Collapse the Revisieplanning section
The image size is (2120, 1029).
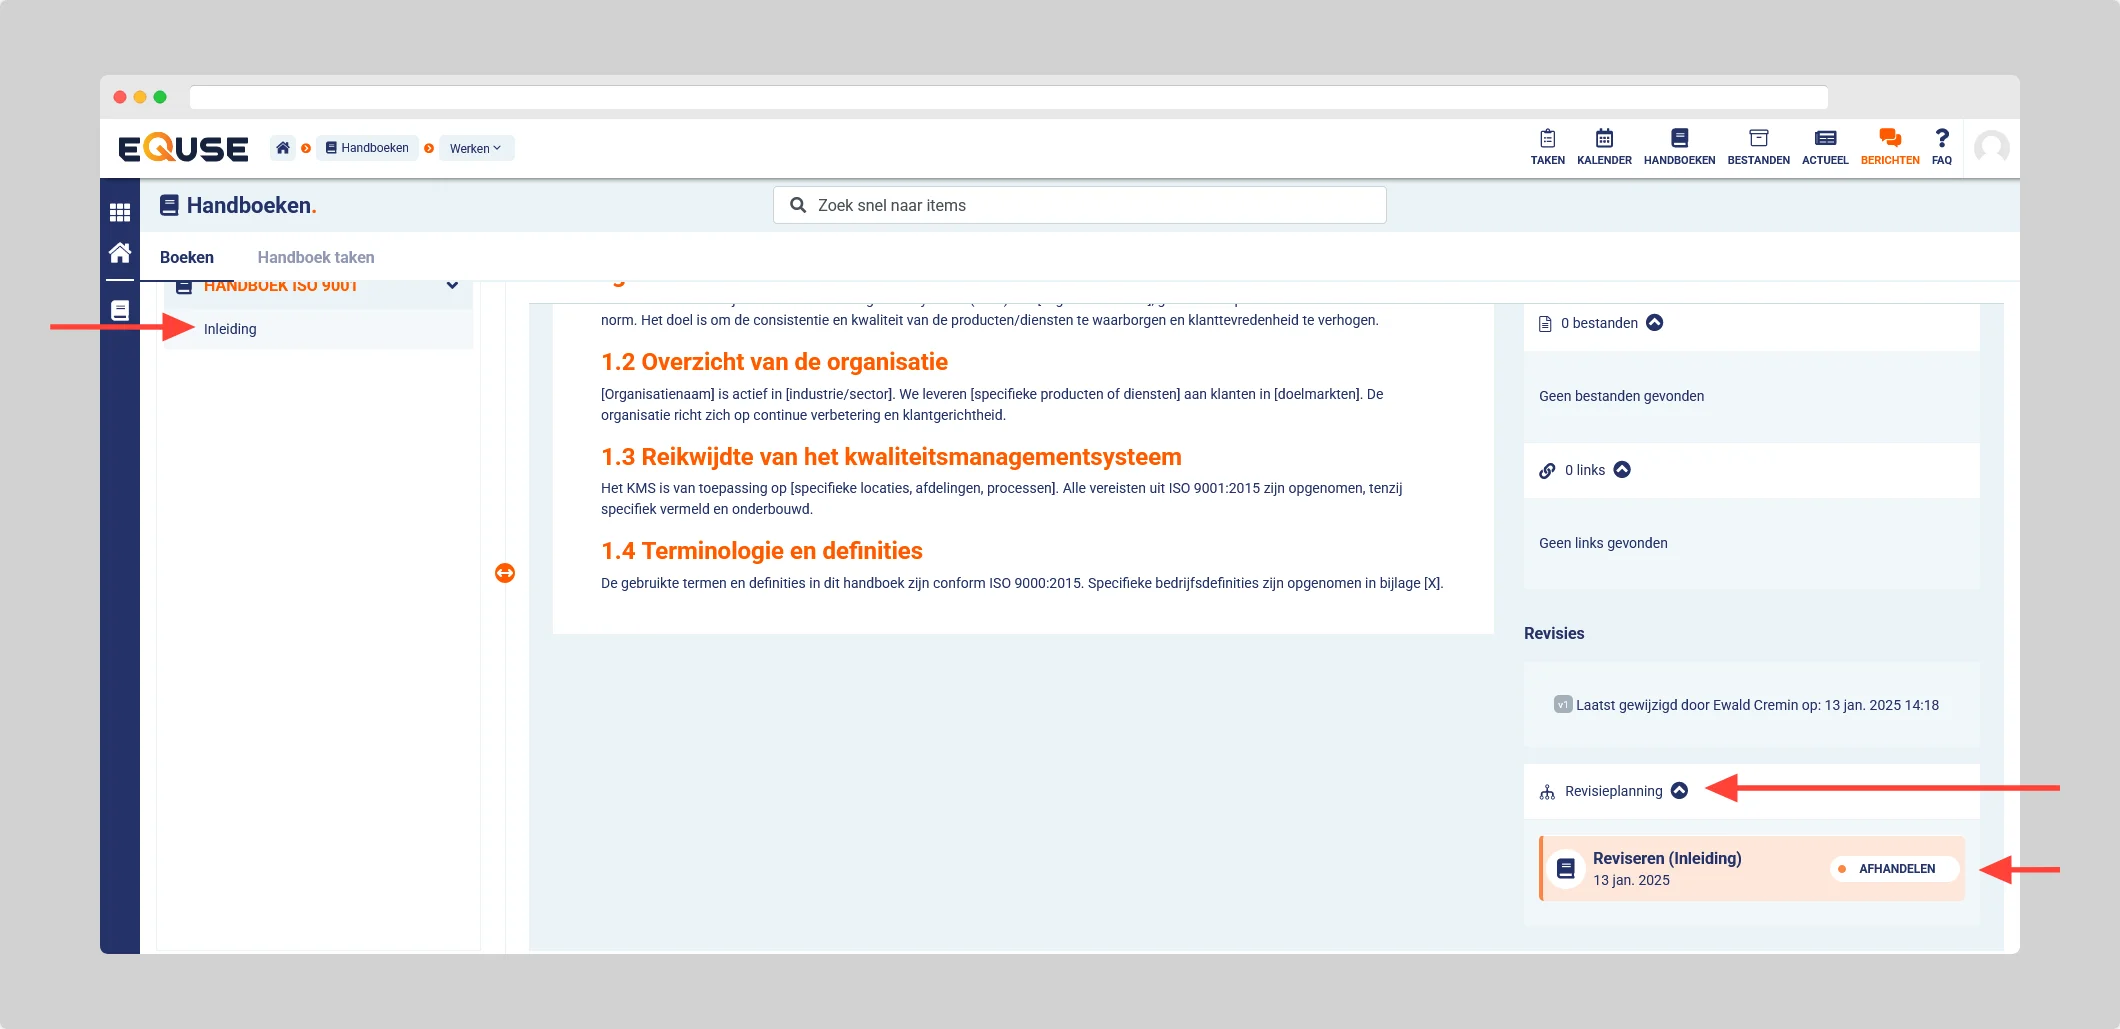click(x=1680, y=791)
